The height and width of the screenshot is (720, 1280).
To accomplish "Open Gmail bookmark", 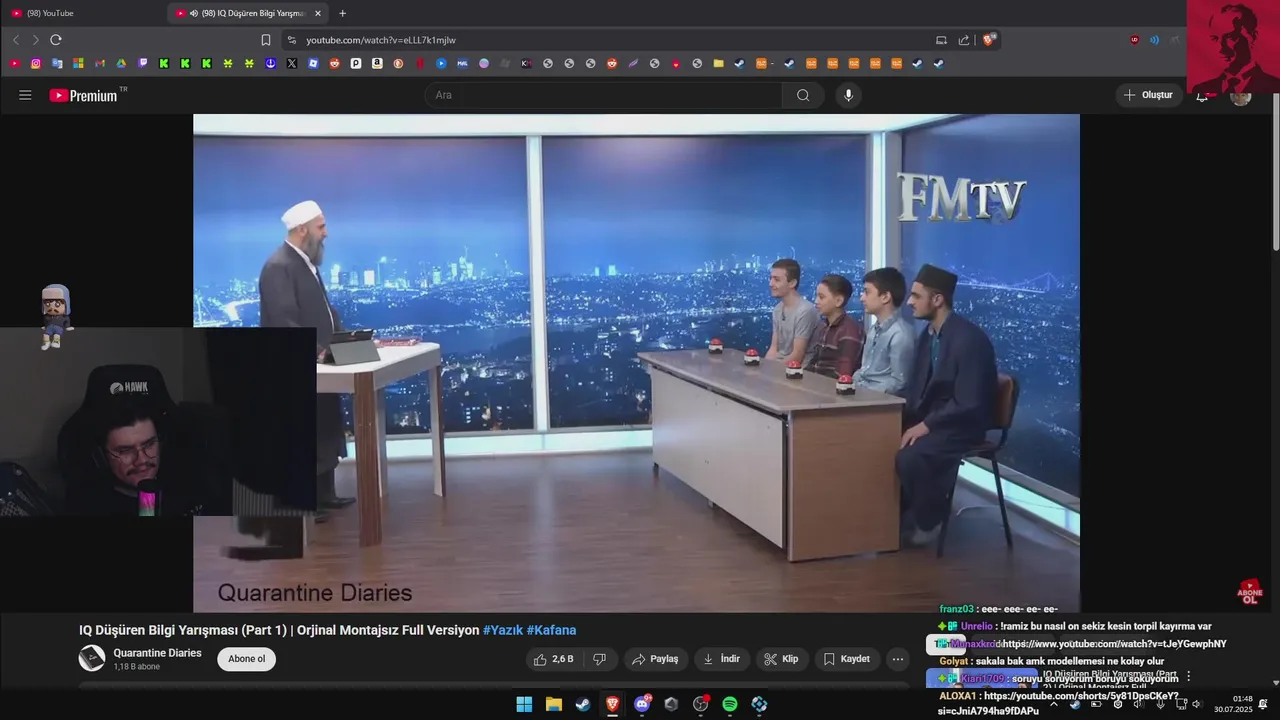I will tap(100, 63).
